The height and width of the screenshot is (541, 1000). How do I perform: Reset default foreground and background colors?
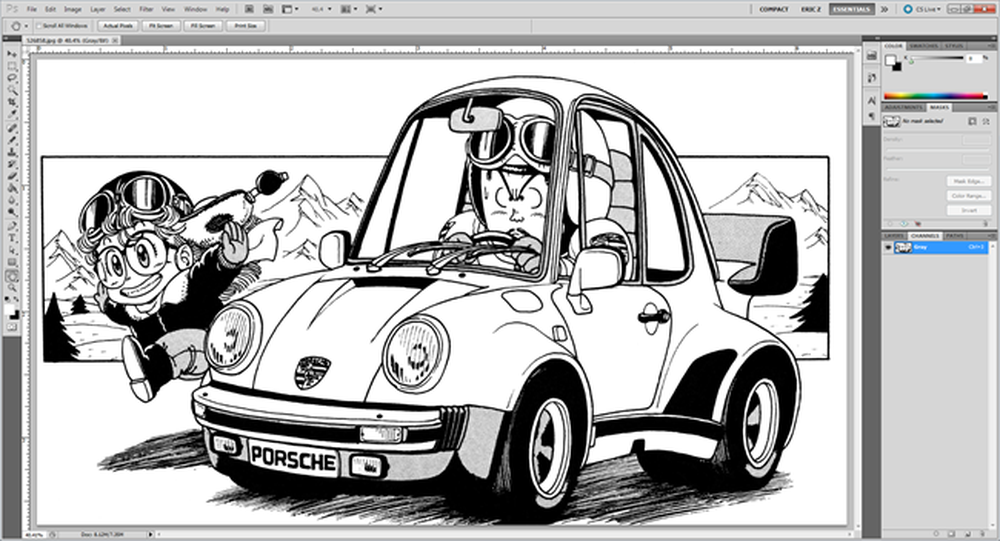(x=8, y=299)
